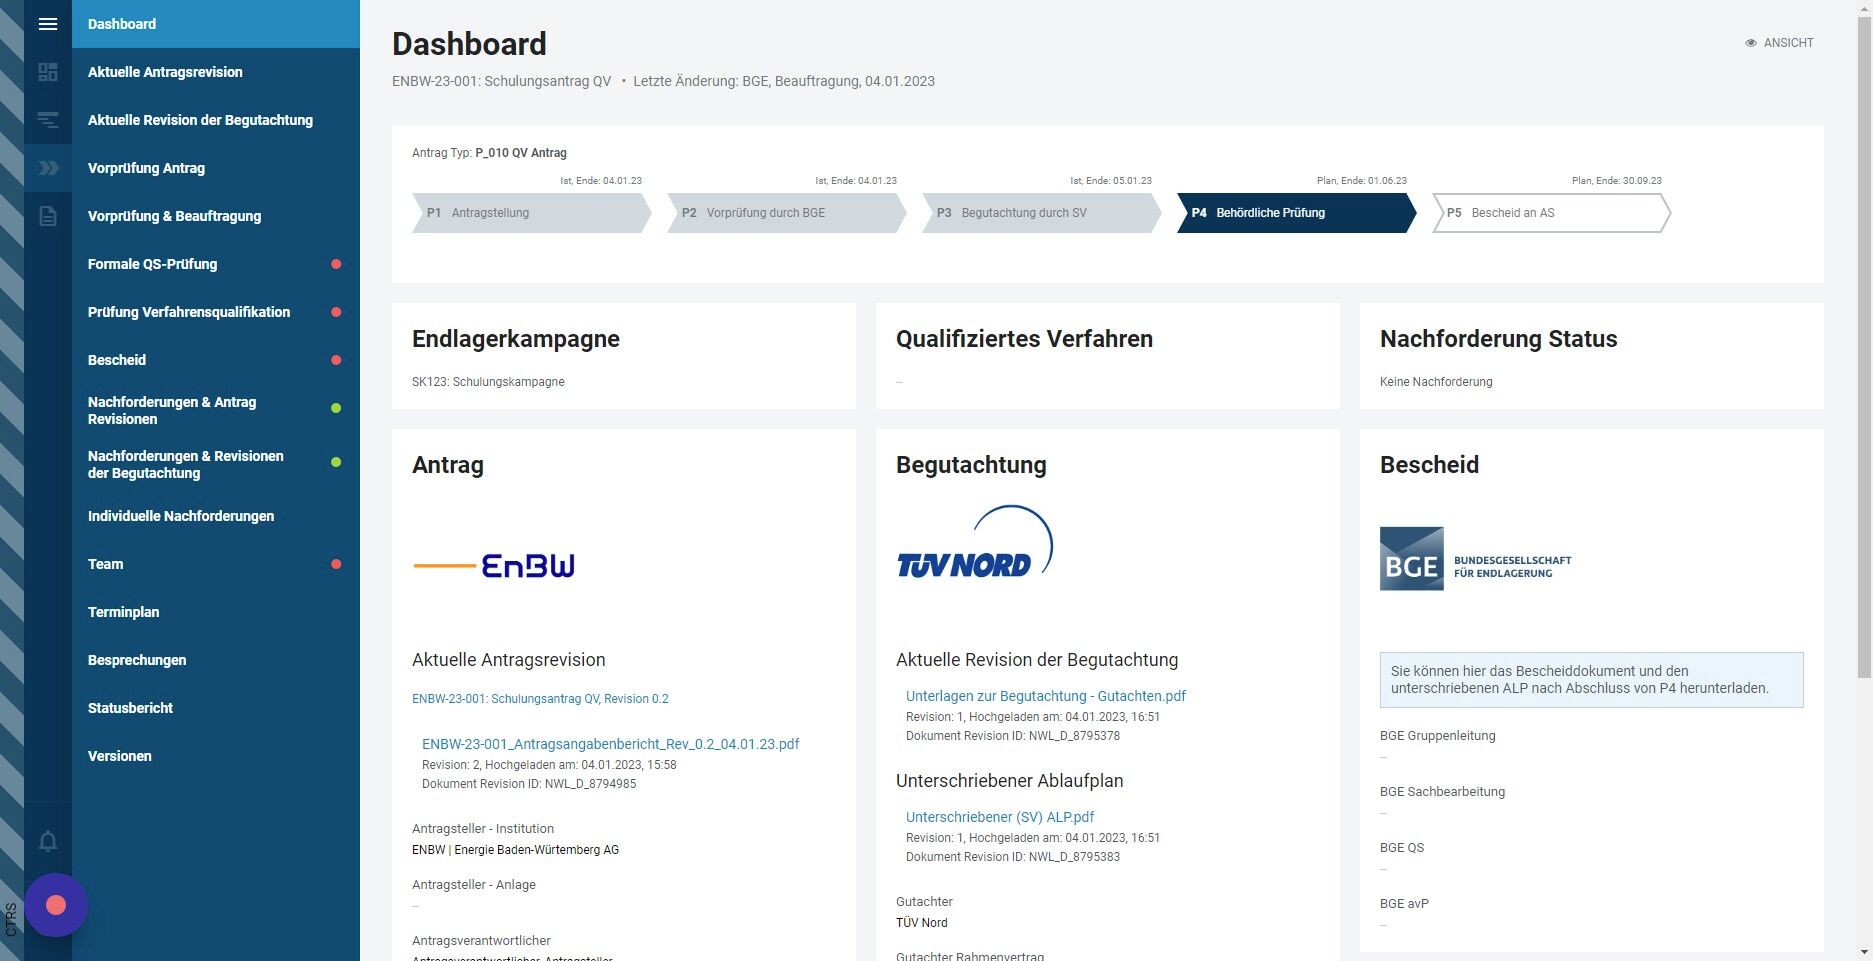Click the 'BGE avP' label
Image resolution: width=1873 pixels, height=961 pixels.
tap(1404, 904)
